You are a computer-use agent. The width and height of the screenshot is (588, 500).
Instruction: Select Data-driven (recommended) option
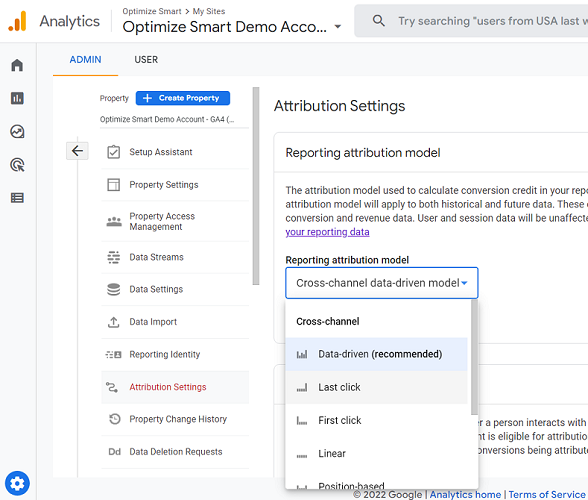coord(376,354)
